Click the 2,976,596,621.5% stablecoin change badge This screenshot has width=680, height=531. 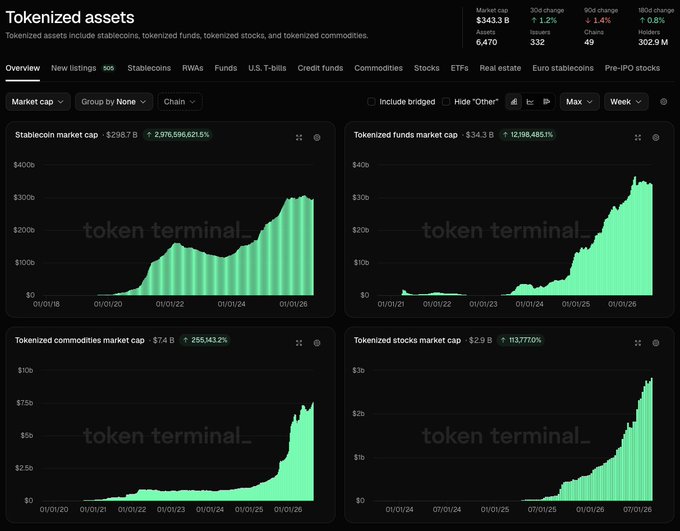tap(178, 135)
